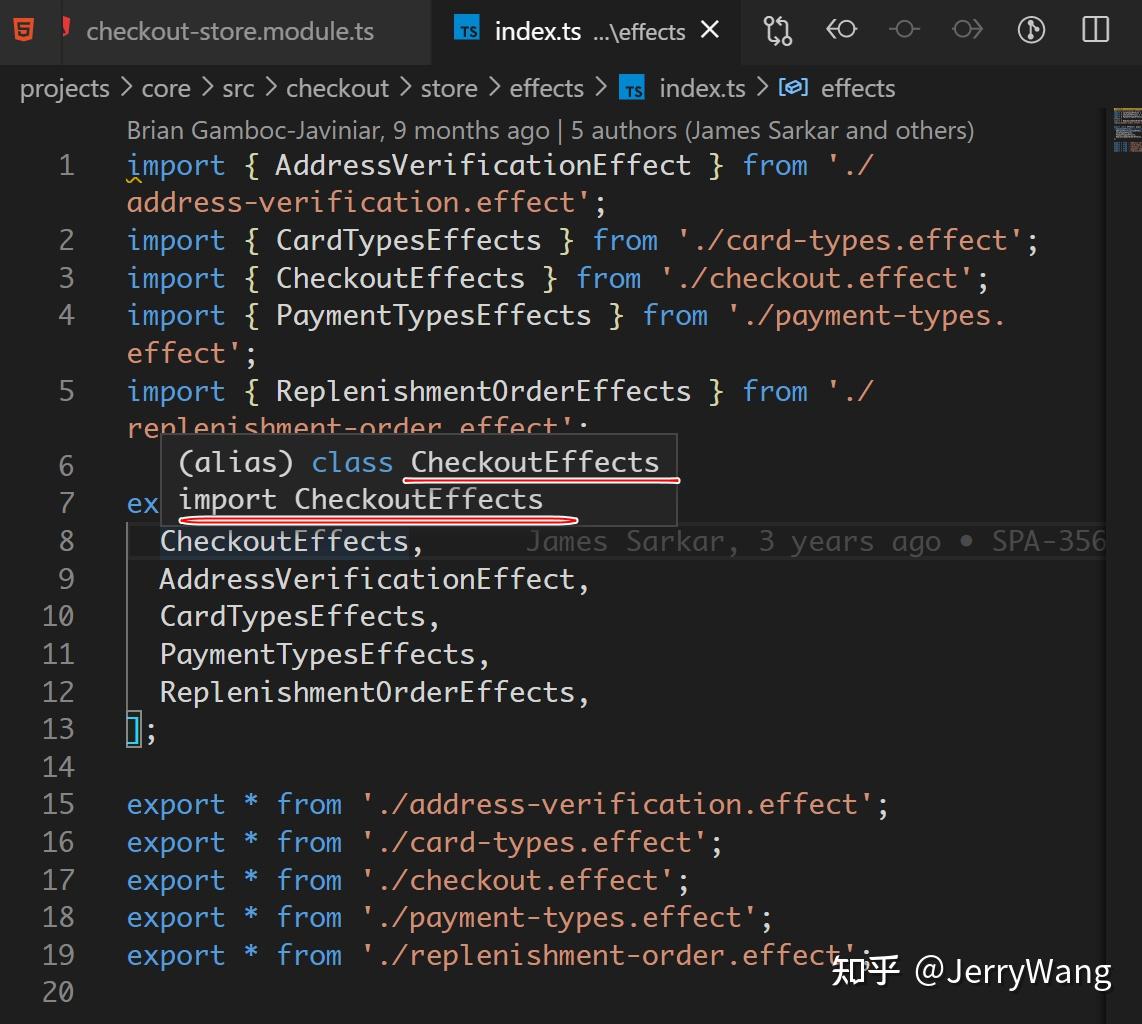1142x1024 pixels.
Task: Click AddressVerificationEffect on line 9
Action: click(367, 580)
